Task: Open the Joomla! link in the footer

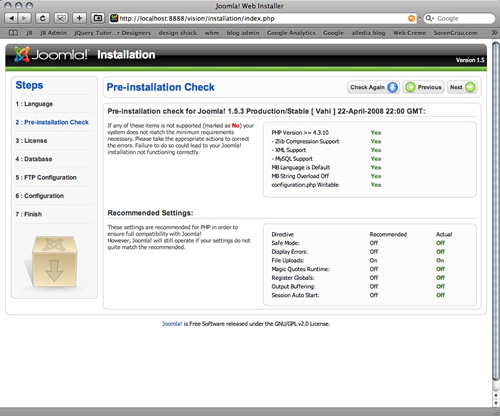Action: tap(172, 324)
